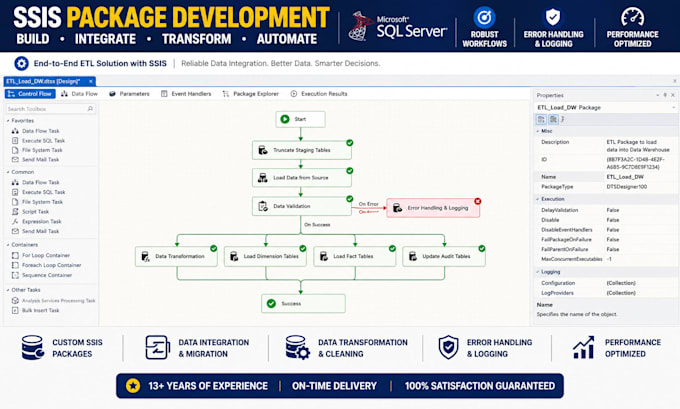Click the Search Toolbox input field
The height and width of the screenshot is (409, 680).
point(50,109)
